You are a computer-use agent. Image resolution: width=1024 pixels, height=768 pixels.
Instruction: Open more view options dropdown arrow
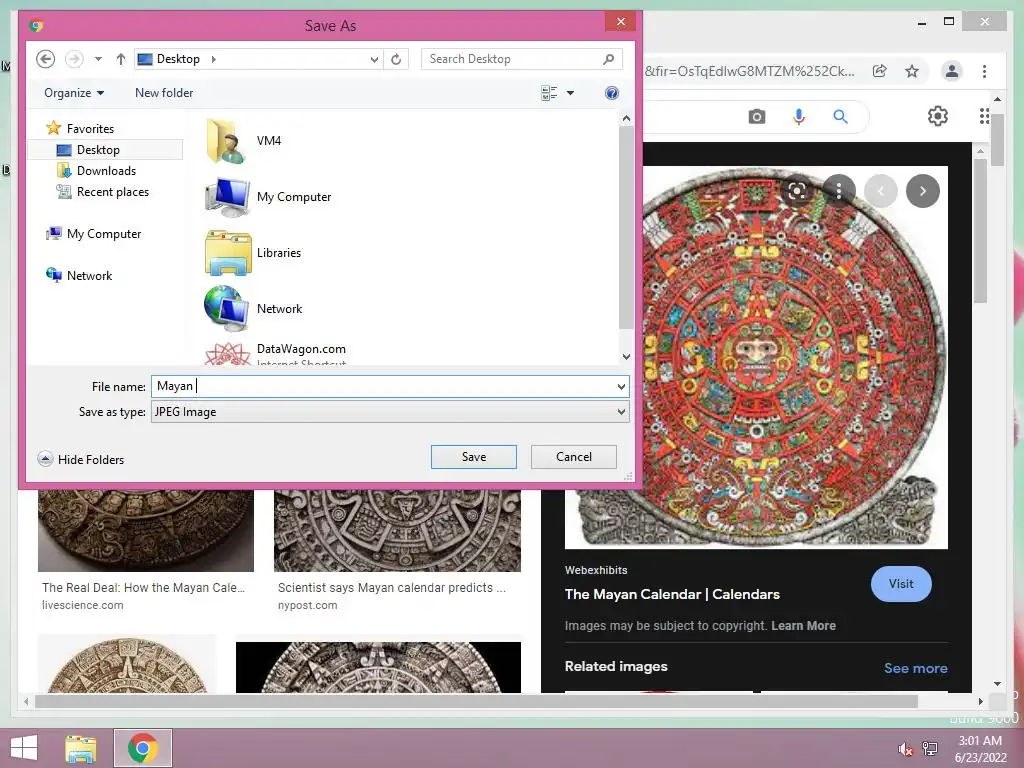(570, 93)
